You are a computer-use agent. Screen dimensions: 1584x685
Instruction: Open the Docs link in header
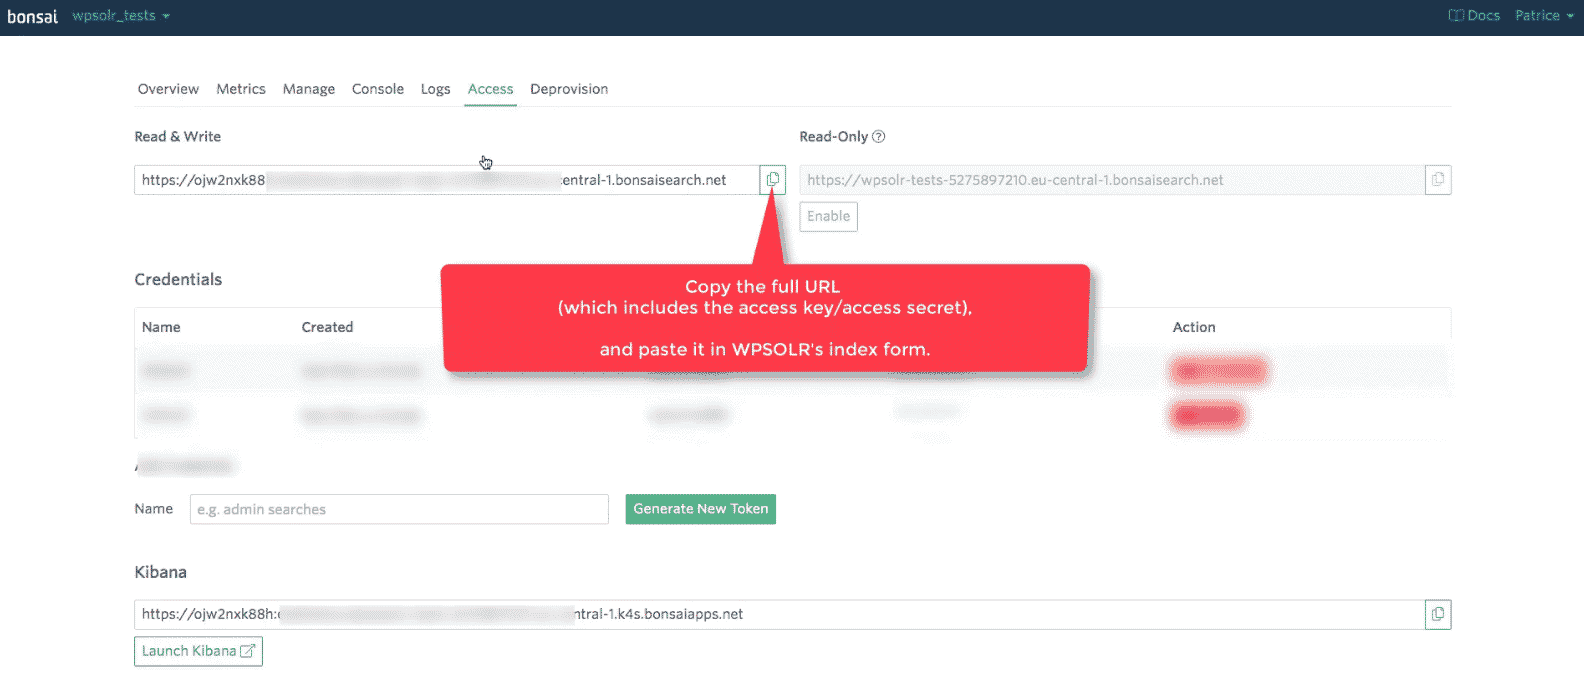coord(1474,15)
